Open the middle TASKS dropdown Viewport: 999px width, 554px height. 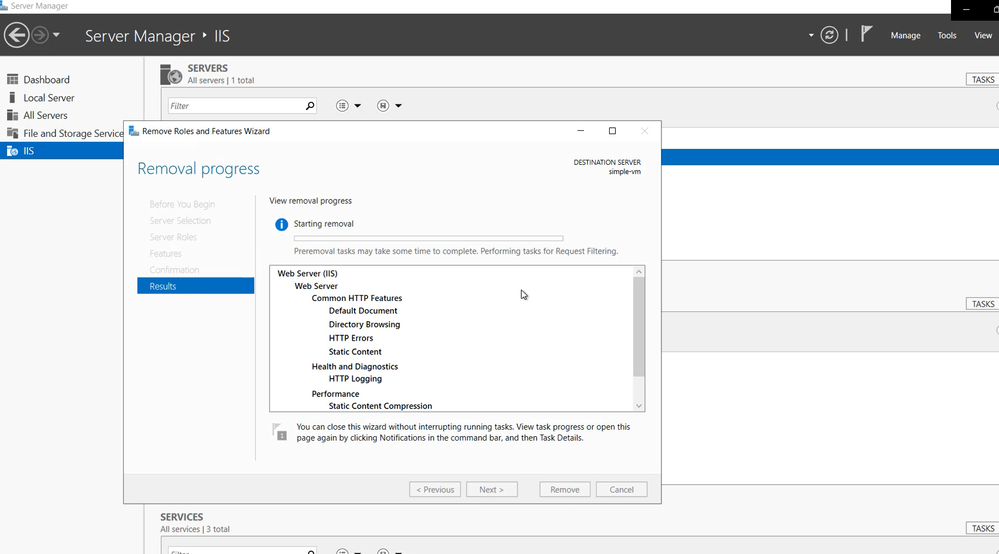pos(982,304)
